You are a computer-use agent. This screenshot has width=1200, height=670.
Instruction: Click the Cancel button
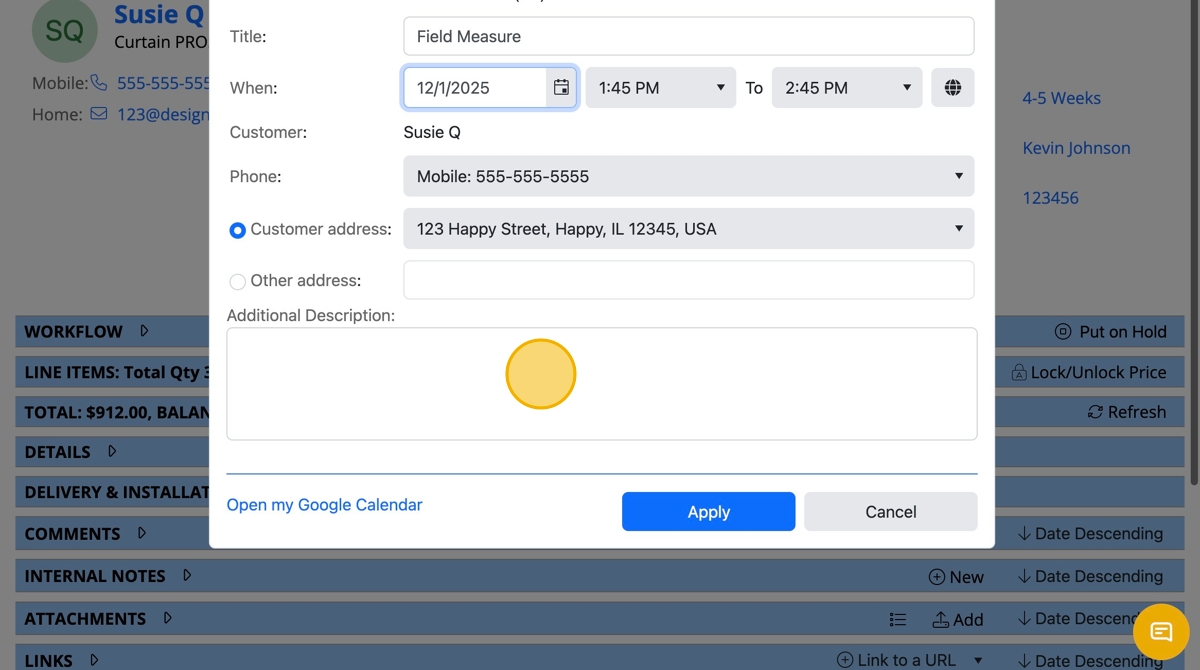(890, 512)
